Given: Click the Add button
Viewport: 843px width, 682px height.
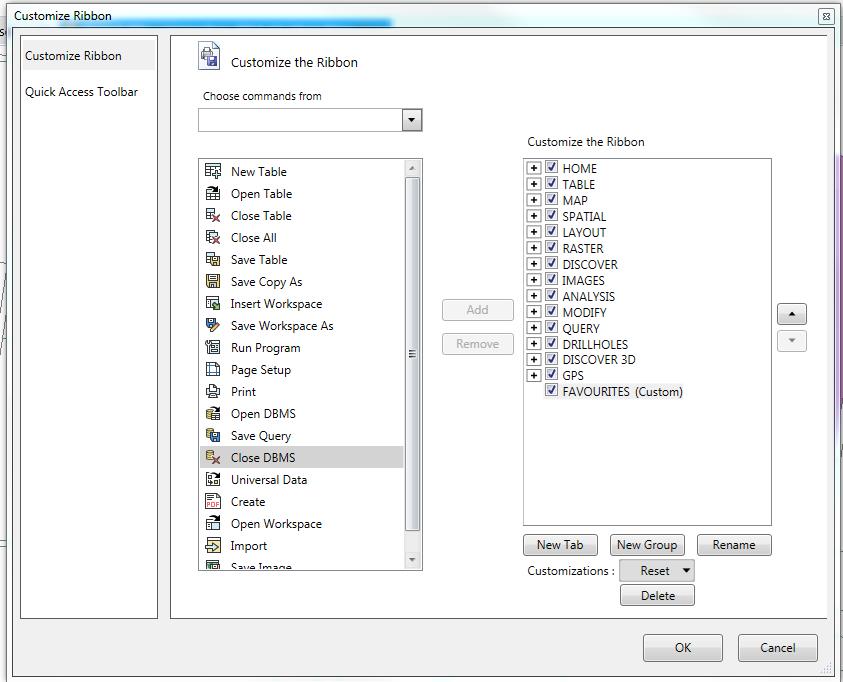Looking at the screenshot, I should tap(477, 310).
